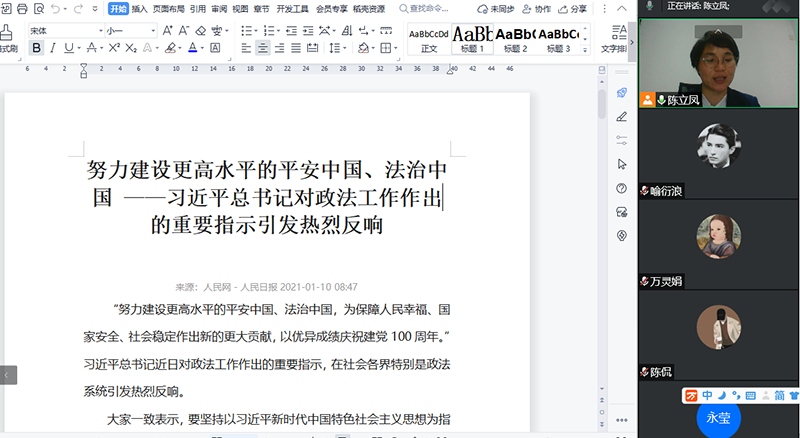Click the shading paint bucket
Screen dimensions: 800x438
click(363, 48)
